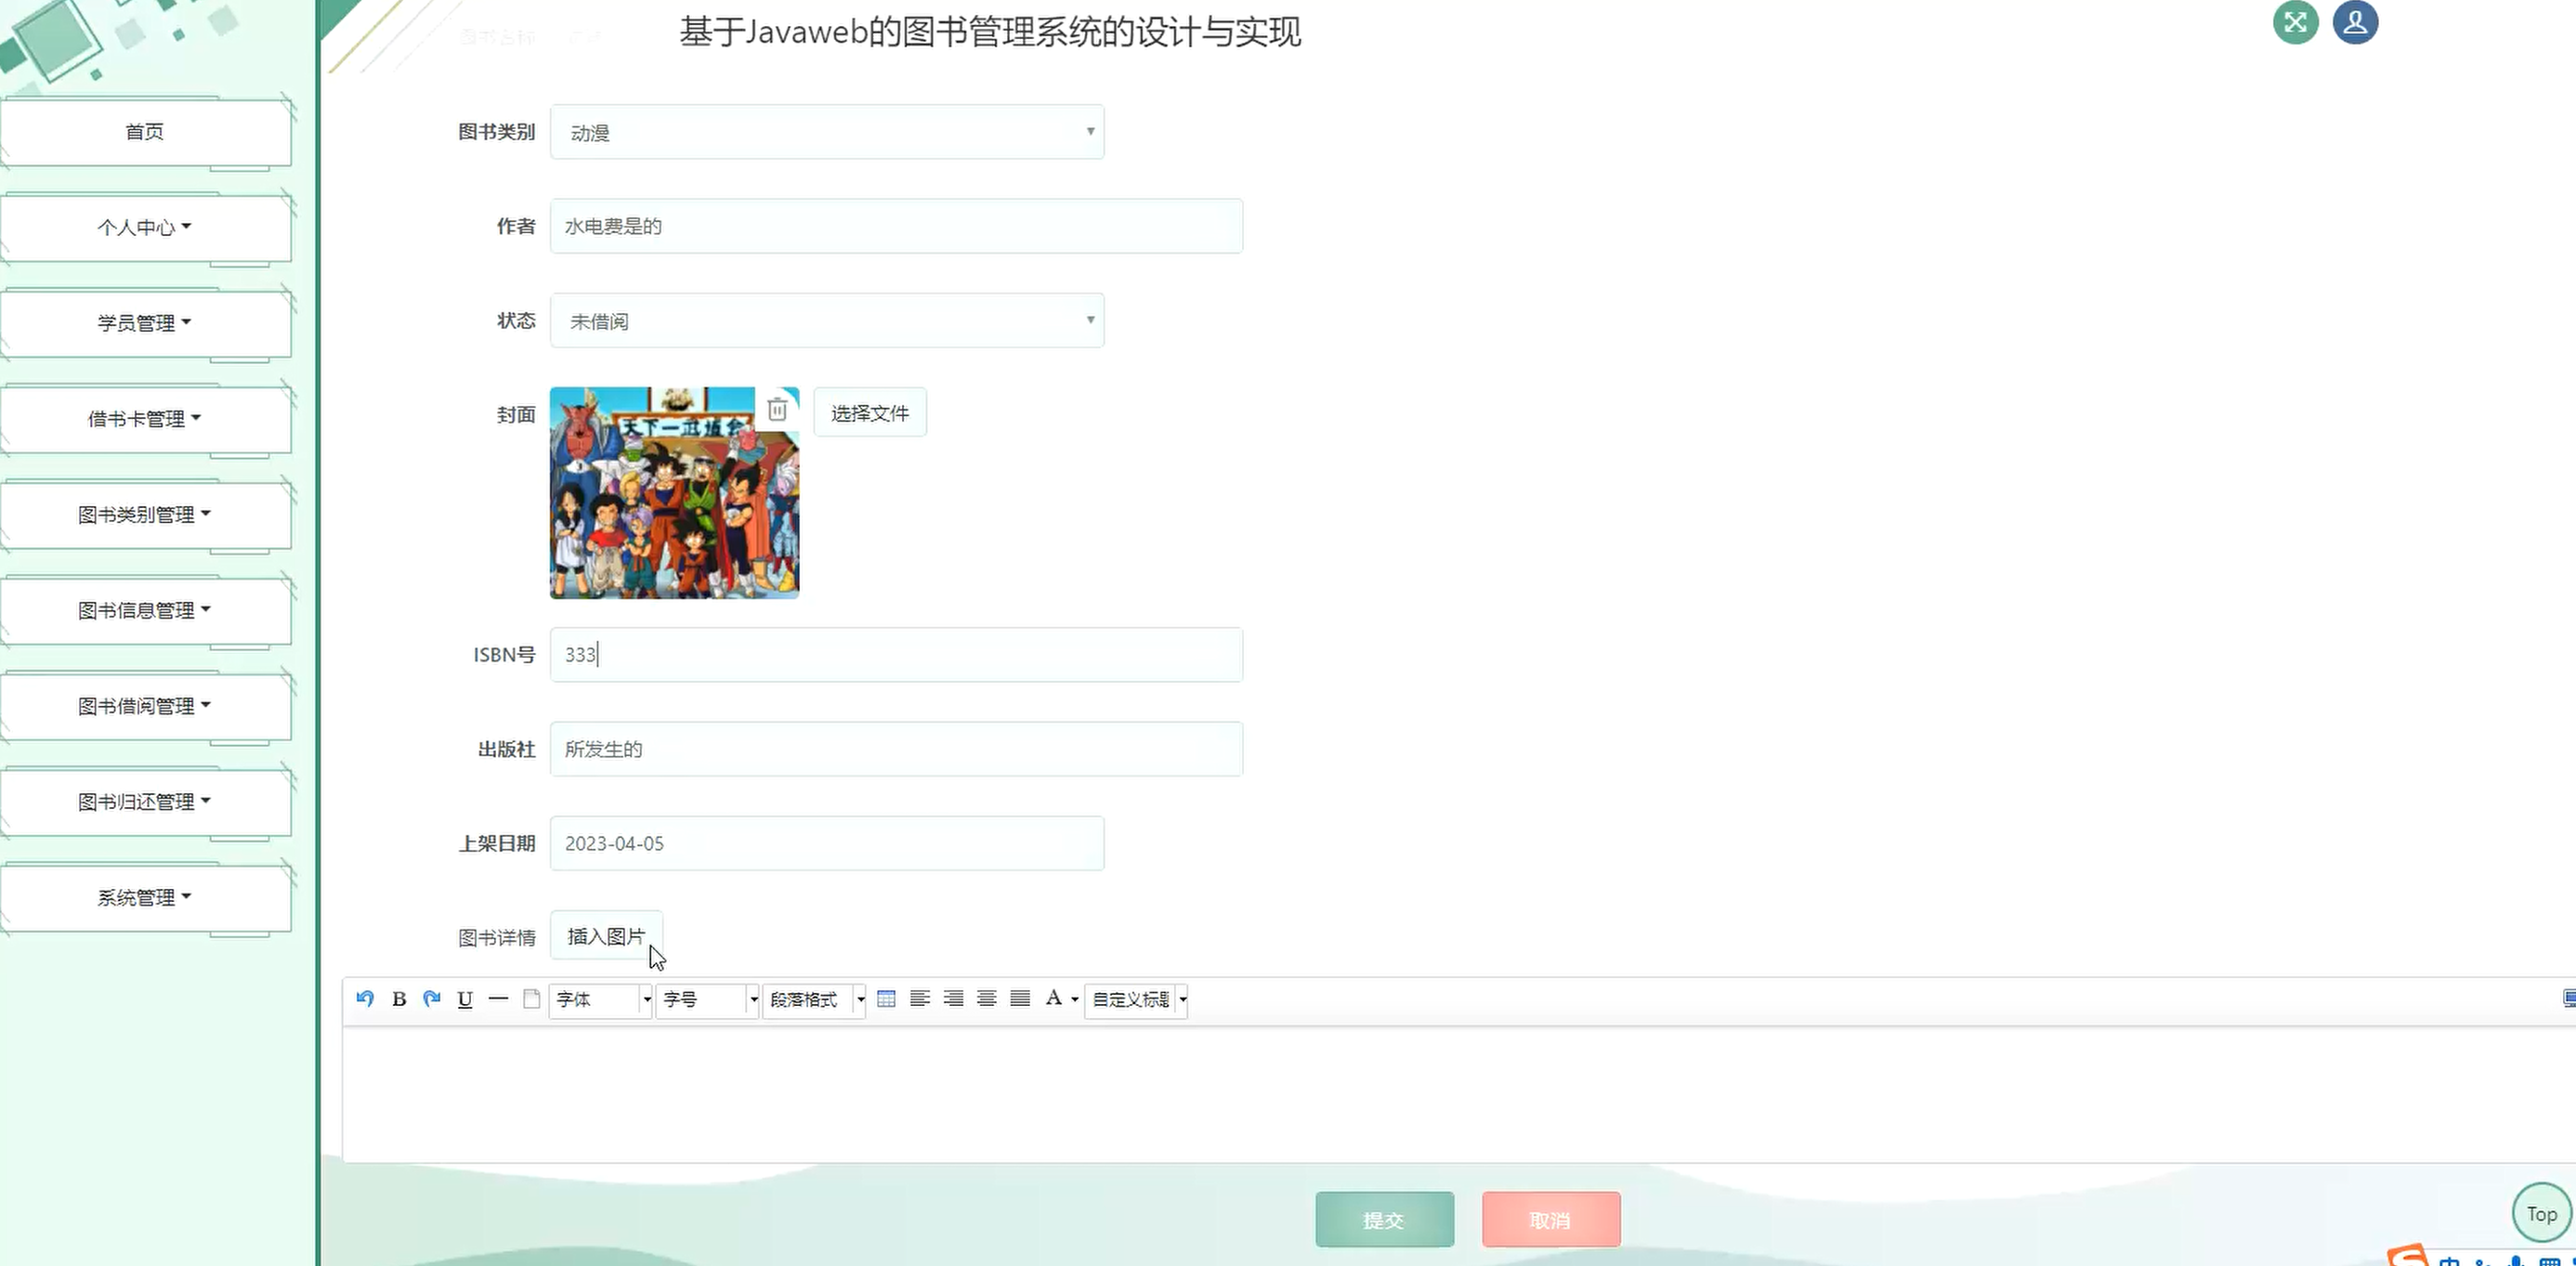
Task: Click the font color 'A' icon
Action: point(1053,998)
